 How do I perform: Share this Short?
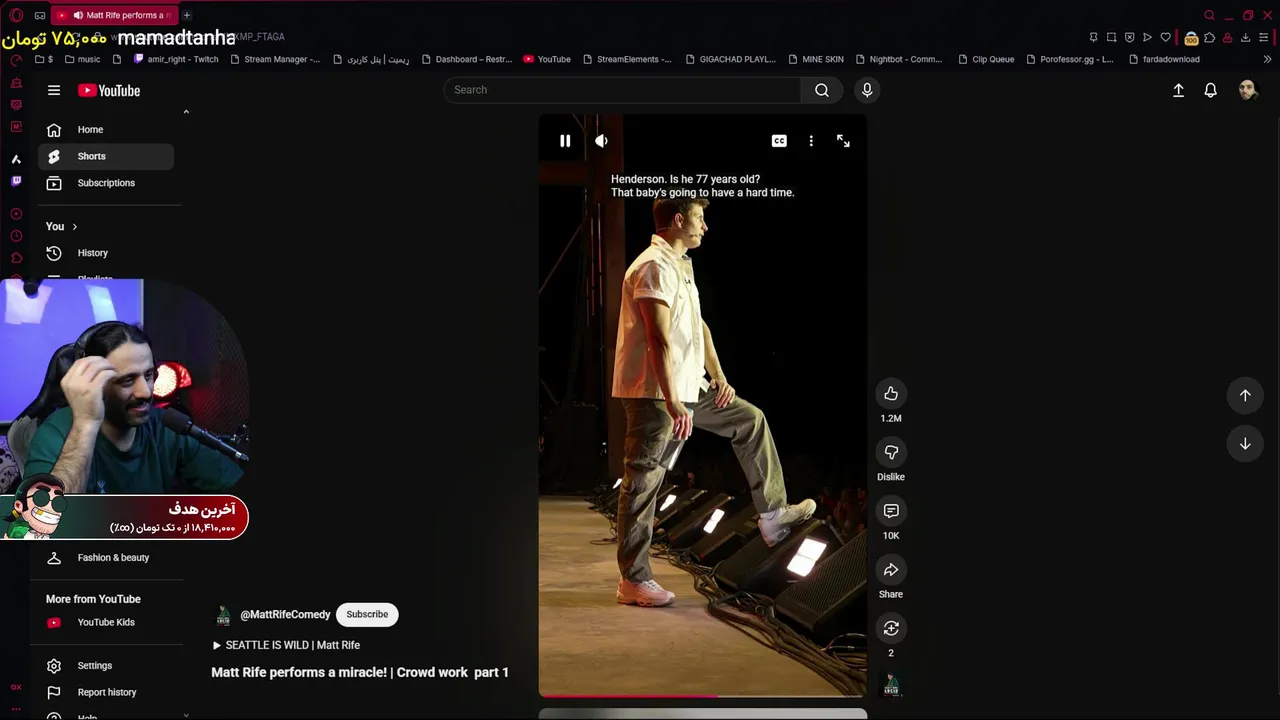click(x=891, y=570)
